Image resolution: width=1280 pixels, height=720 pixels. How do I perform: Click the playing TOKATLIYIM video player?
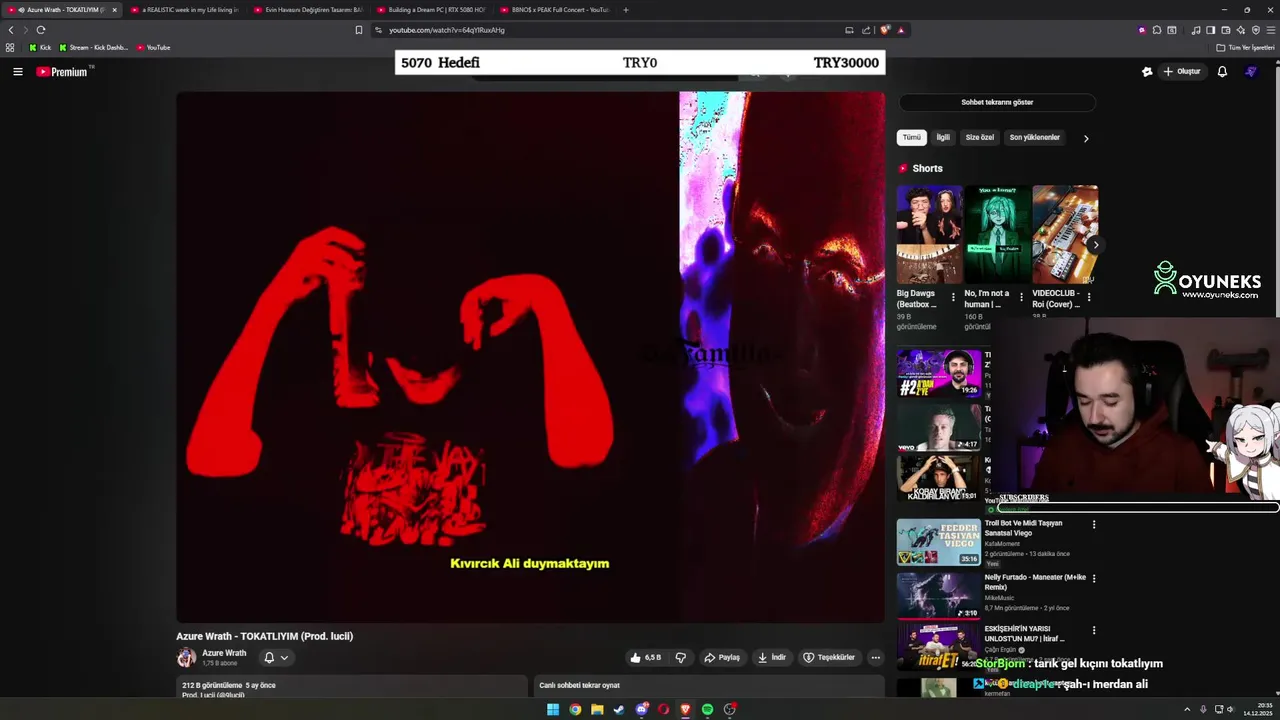(530, 357)
